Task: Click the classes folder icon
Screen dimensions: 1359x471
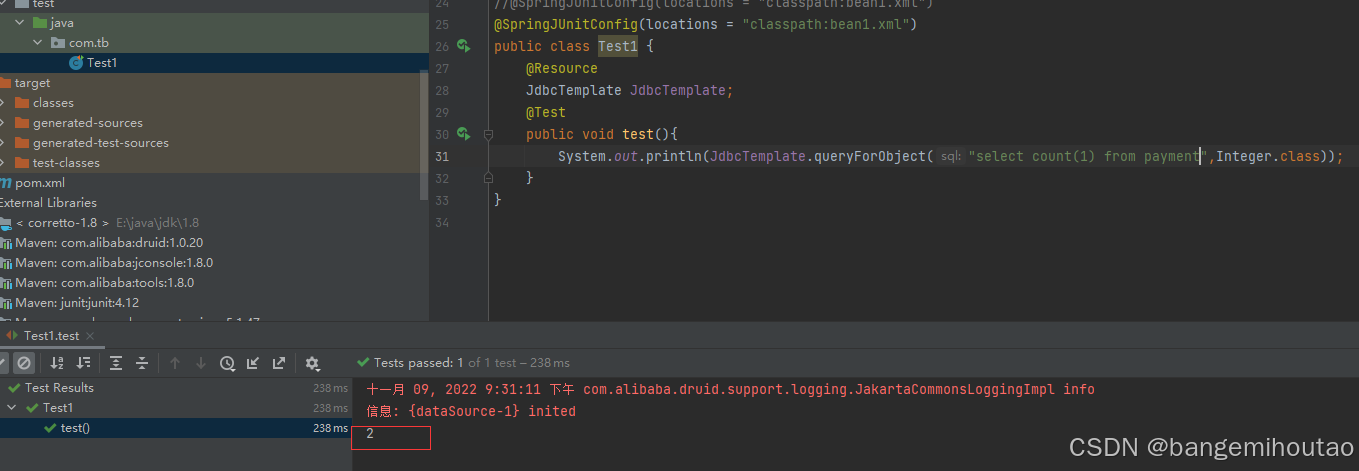Action: click(x=21, y=102)
